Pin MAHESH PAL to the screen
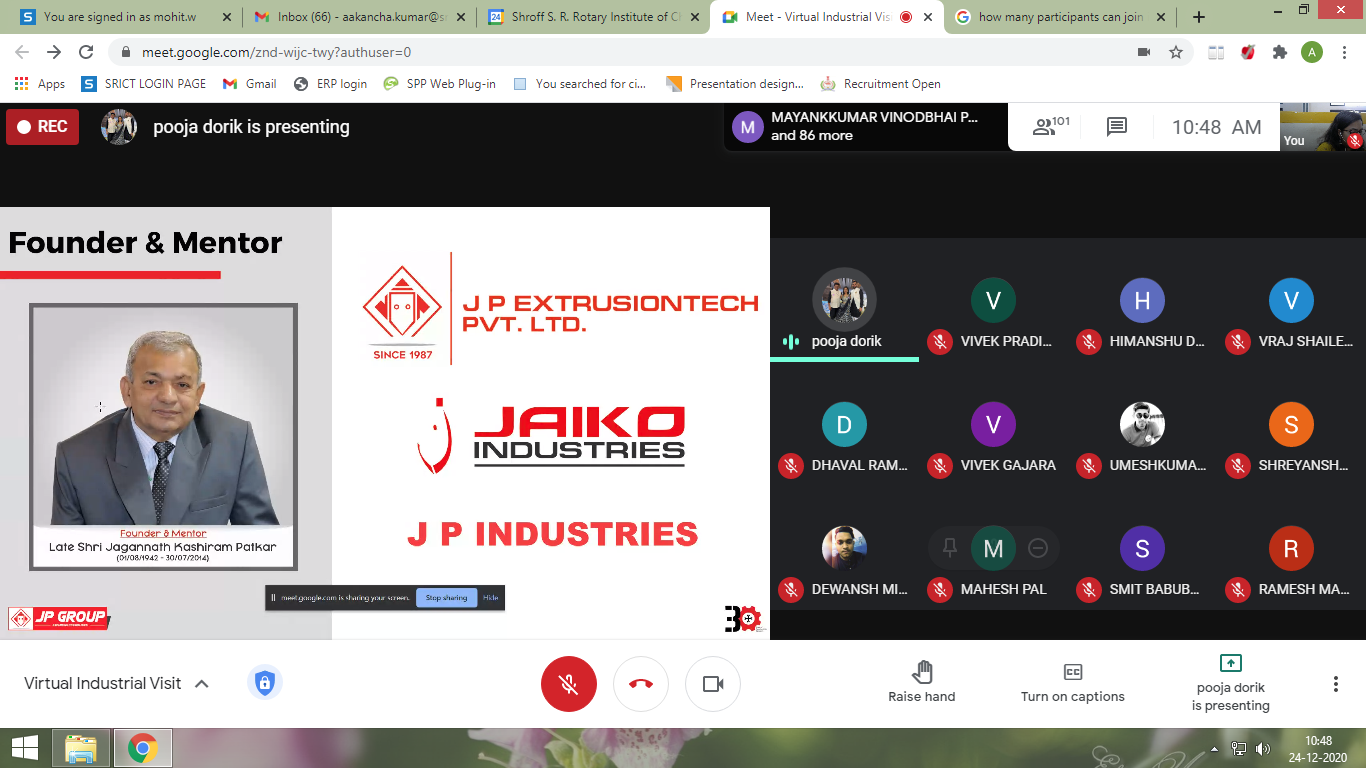This screenshot has height=768, width=1366. click(x=950, y=548)
